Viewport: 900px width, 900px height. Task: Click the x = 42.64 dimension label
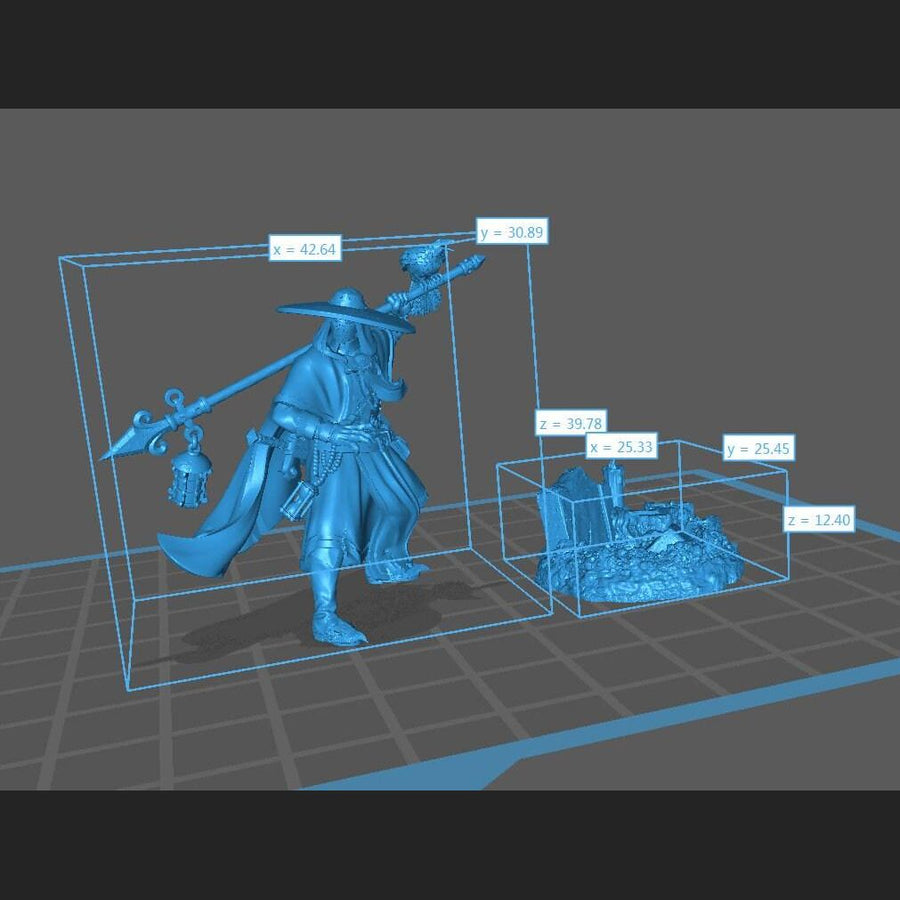pyautogui.click(x=305, y=249)
